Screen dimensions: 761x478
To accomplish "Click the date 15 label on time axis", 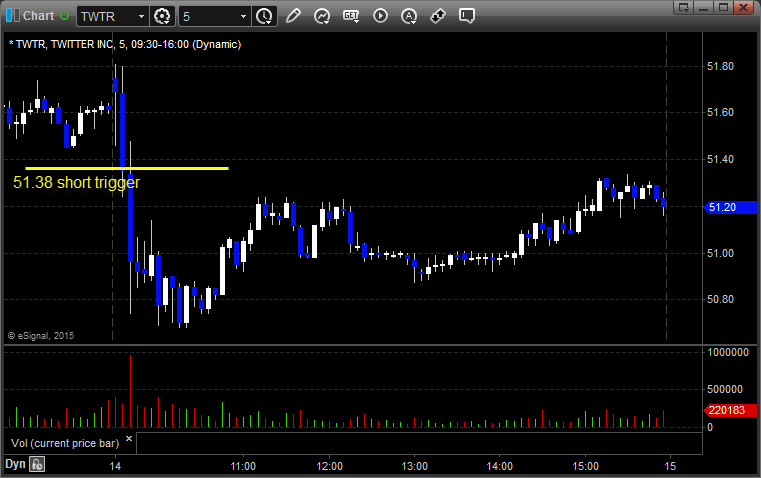I will coord(670,466).
